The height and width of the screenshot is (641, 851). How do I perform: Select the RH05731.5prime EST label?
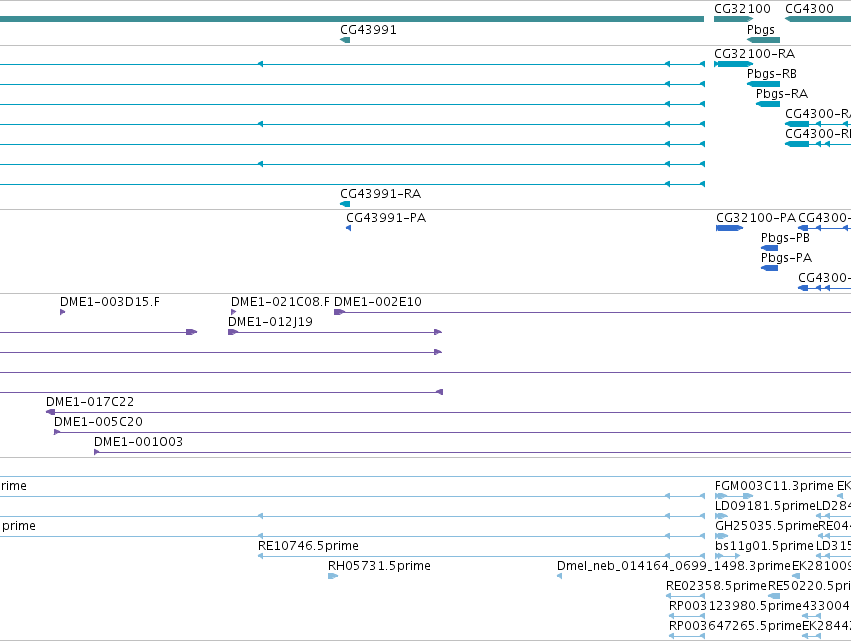[379, 566]
